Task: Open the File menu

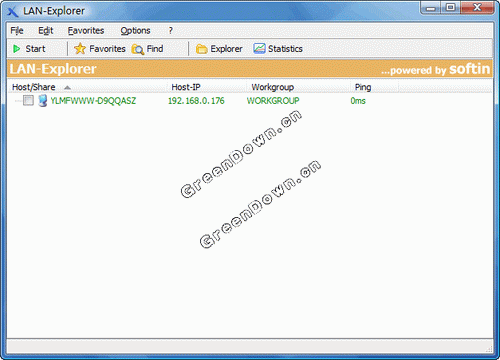Action: [x=17, y=31]
